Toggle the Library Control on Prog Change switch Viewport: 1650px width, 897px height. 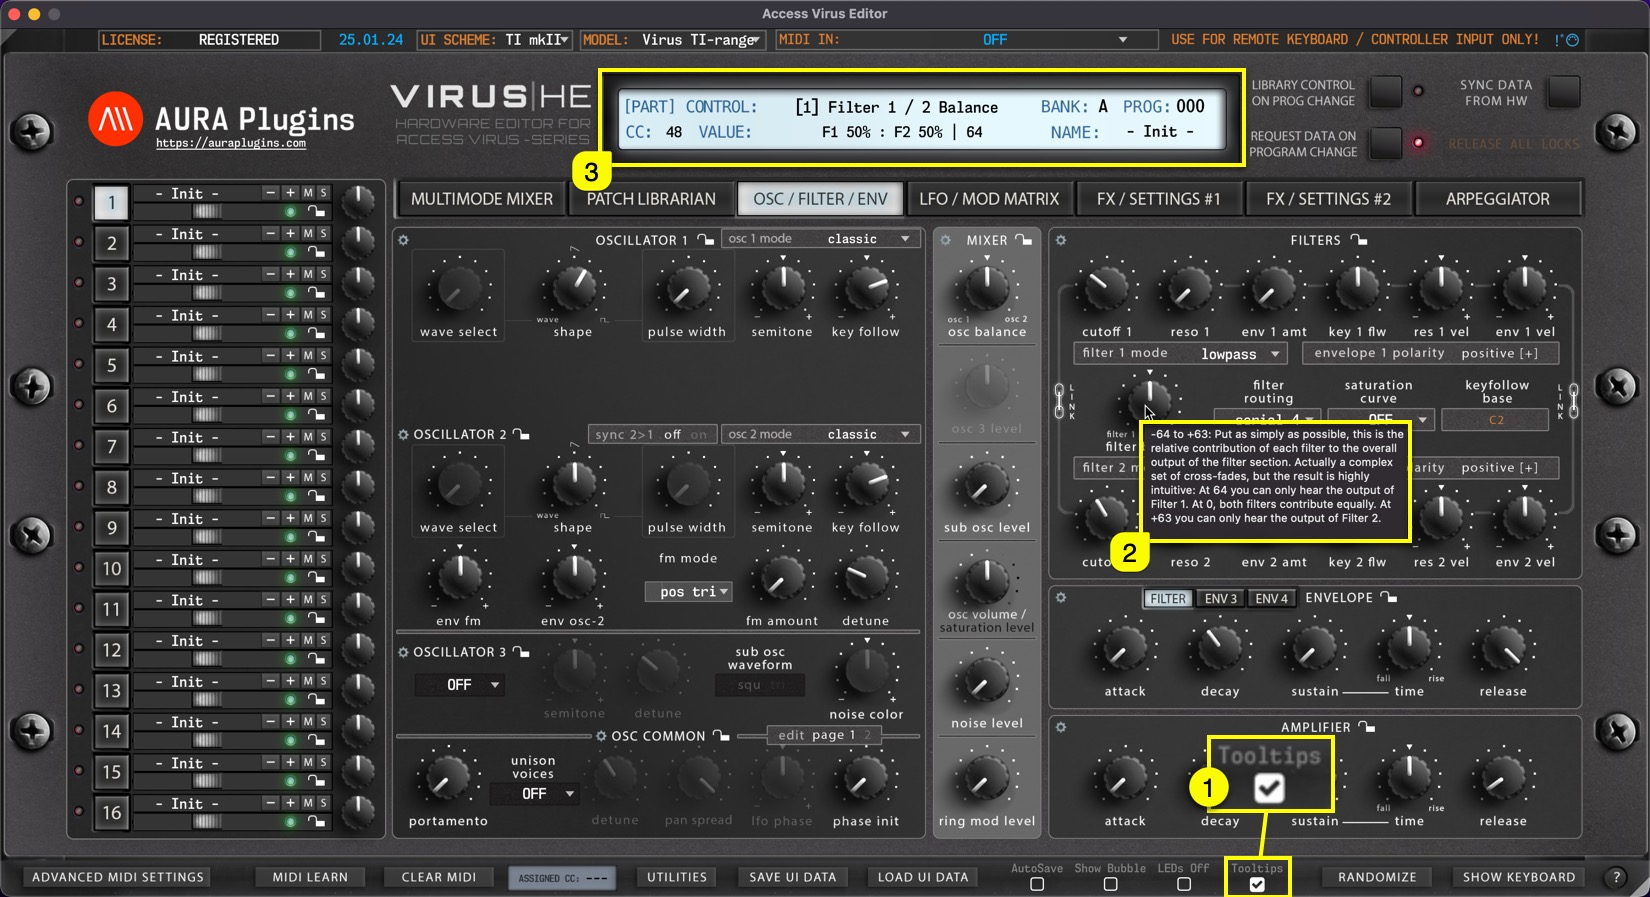1385,92
